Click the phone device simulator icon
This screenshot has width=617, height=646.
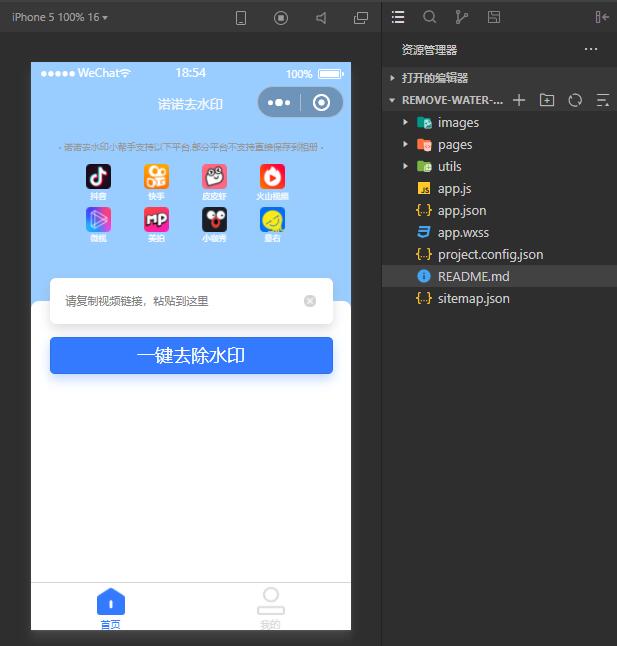[x=241, y=18]
